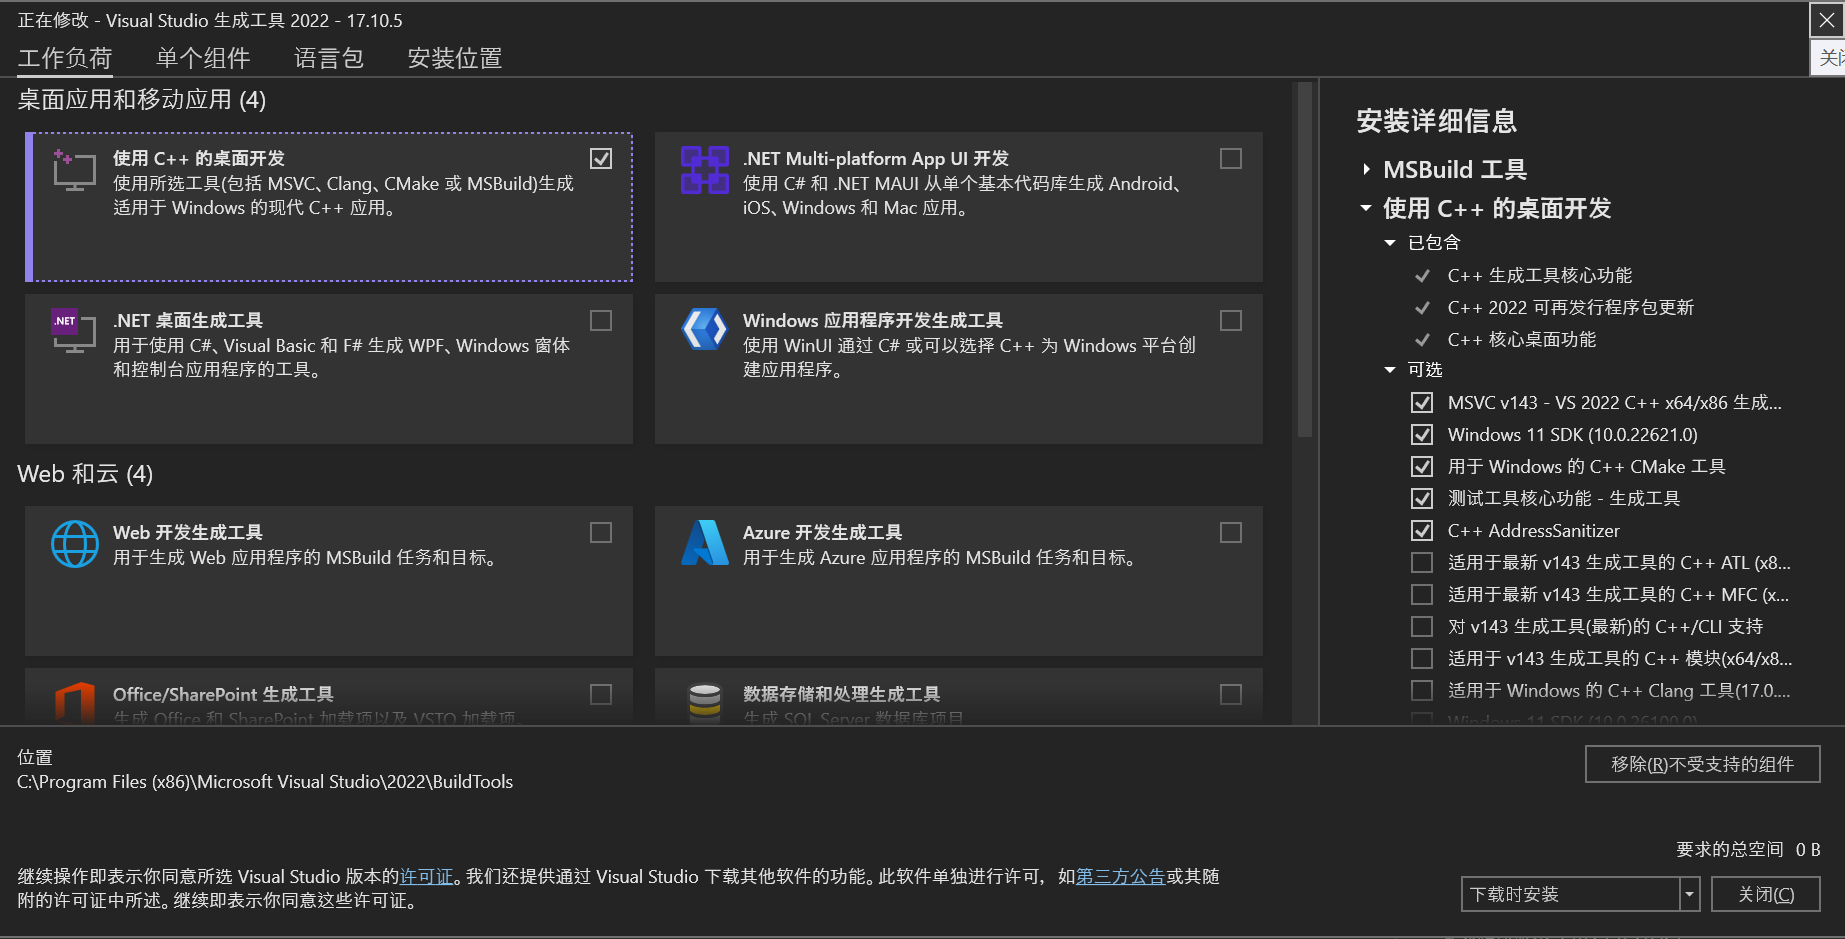1845x939 pixels.
Task: Disable the Windows 11 SDK (10.0.22621.0) option
Action: pos(1422,435)
